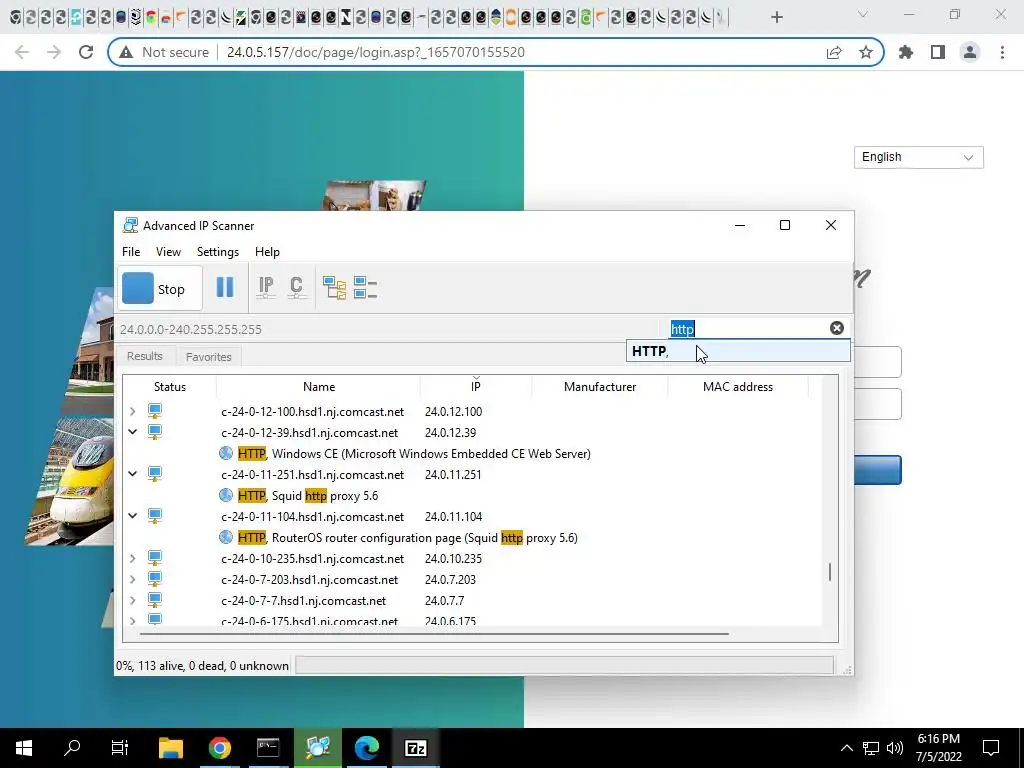This screenshot has height=768, width=1024.
Task: Click the IP toolbar icon
Action: tap(266, 287)
